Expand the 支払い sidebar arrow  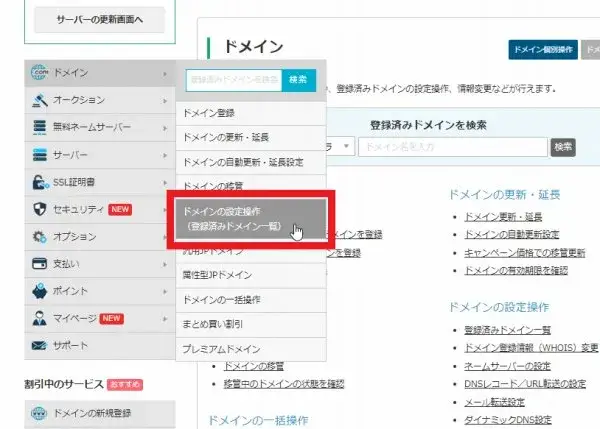165,264
